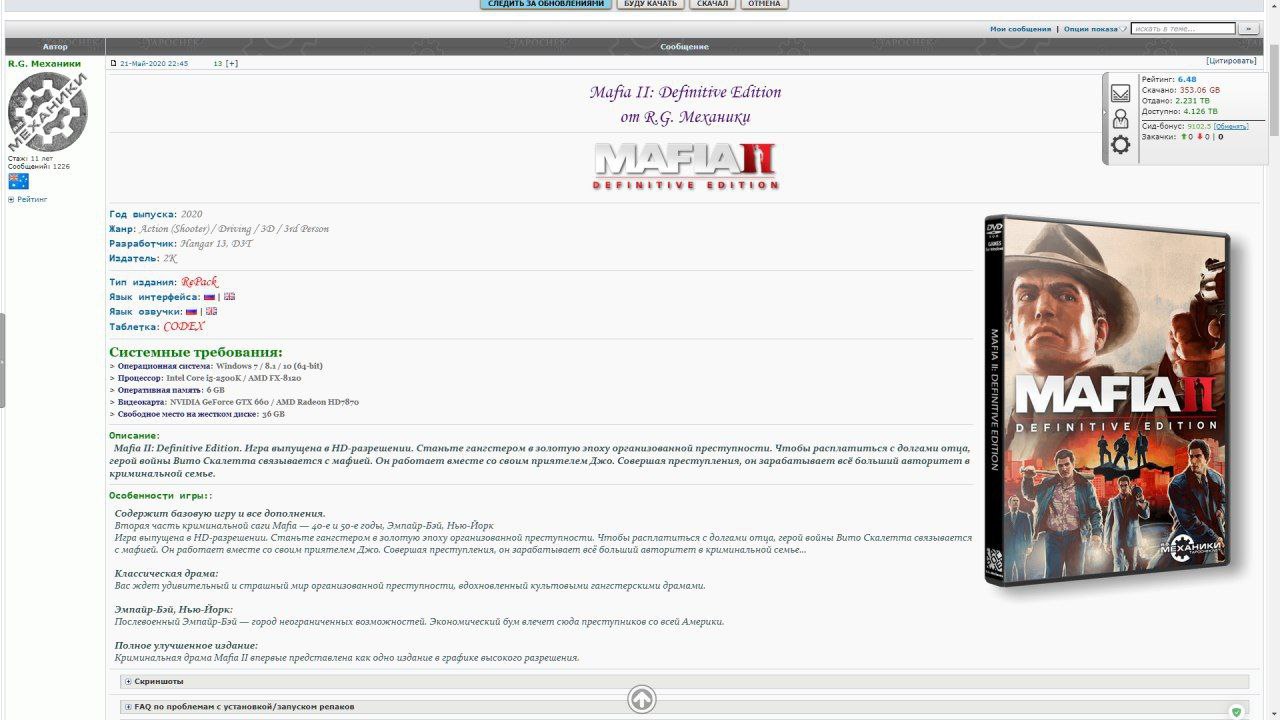Screen dimensions: 1280x720
Task: Click the Свободное место 36 GB line
Action: click(x=197, y=414)
